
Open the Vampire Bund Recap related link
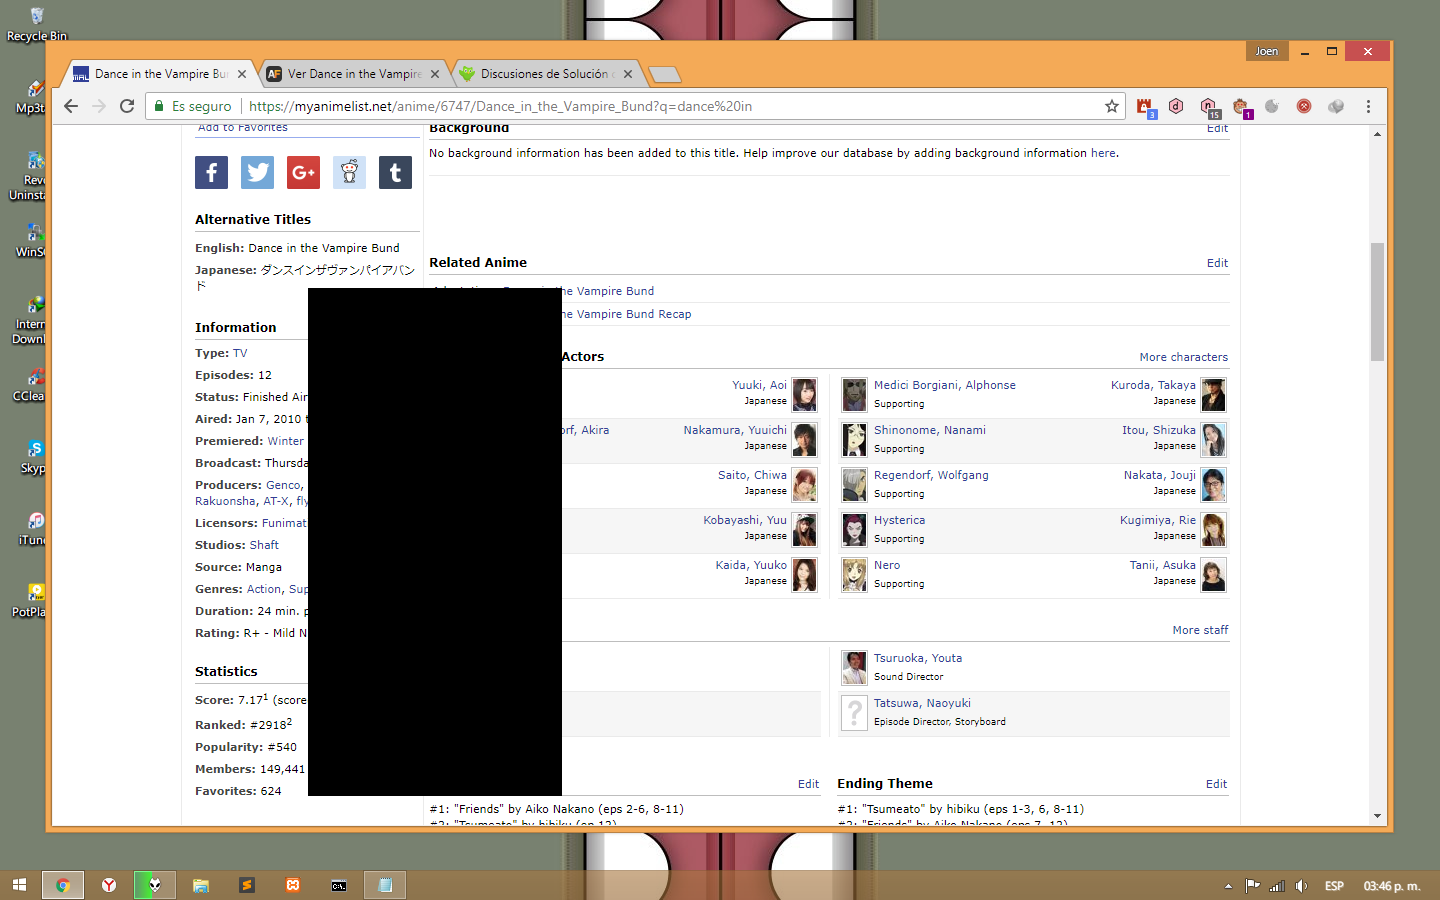pyautogui.click(x=625, y=314)
